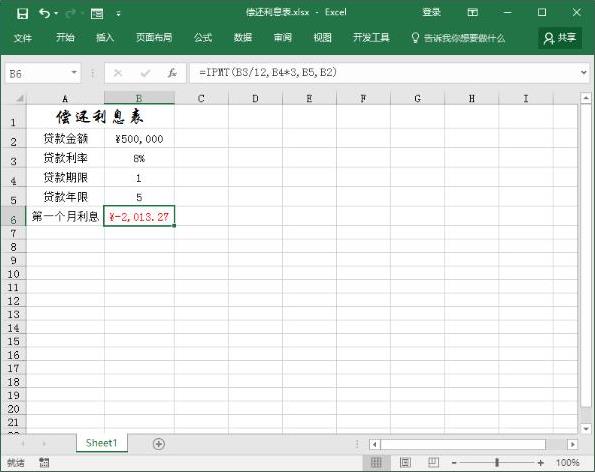The width and height of the screenshot is (595, 472).
Task: Click cell 贷款期限
Action: coord(65,178)
